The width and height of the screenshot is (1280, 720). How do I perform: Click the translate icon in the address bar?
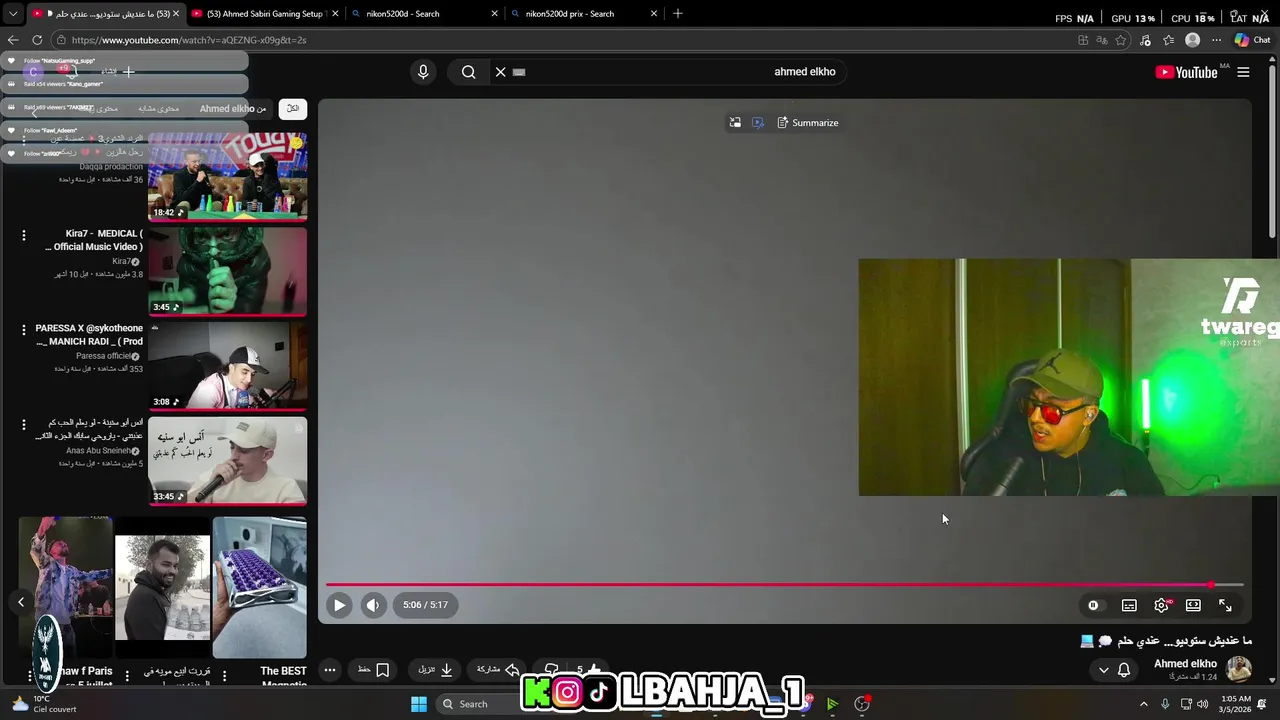(1102, 40)
